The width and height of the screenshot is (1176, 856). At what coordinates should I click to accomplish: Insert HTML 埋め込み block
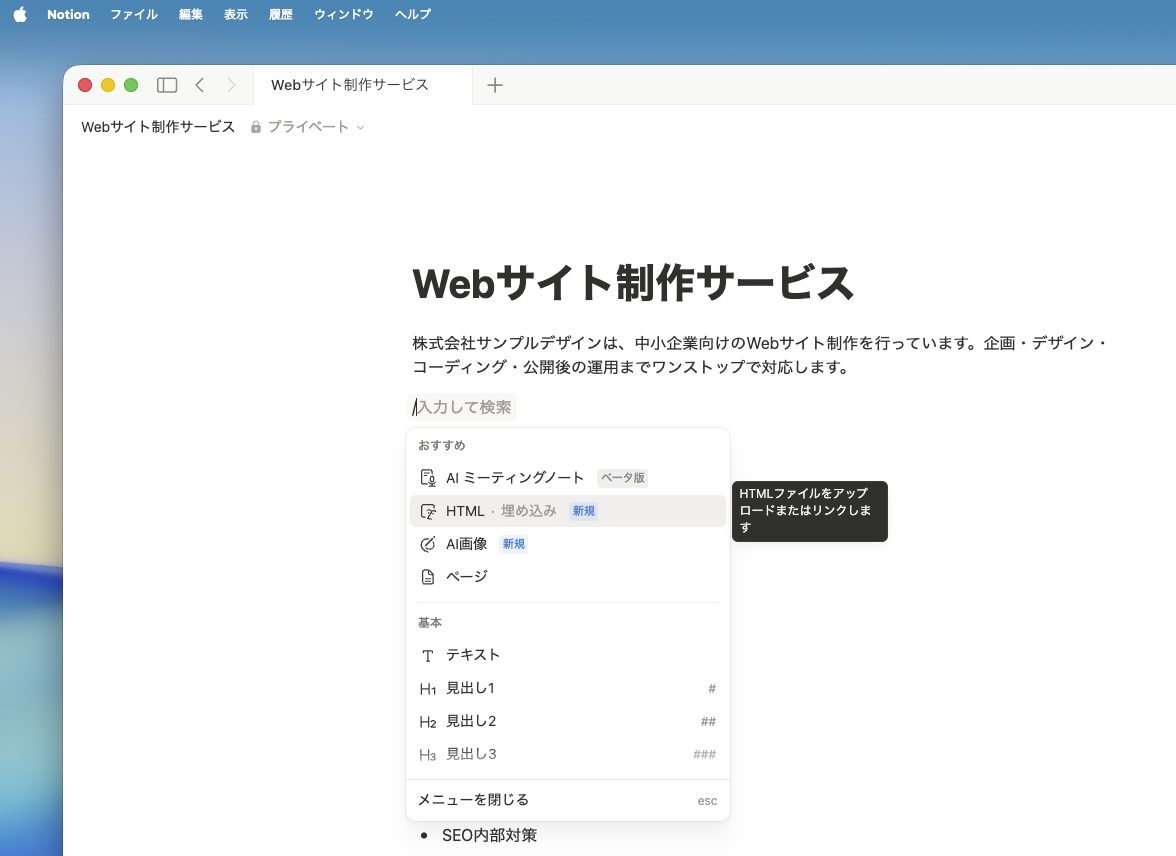[x=568, y=511]
